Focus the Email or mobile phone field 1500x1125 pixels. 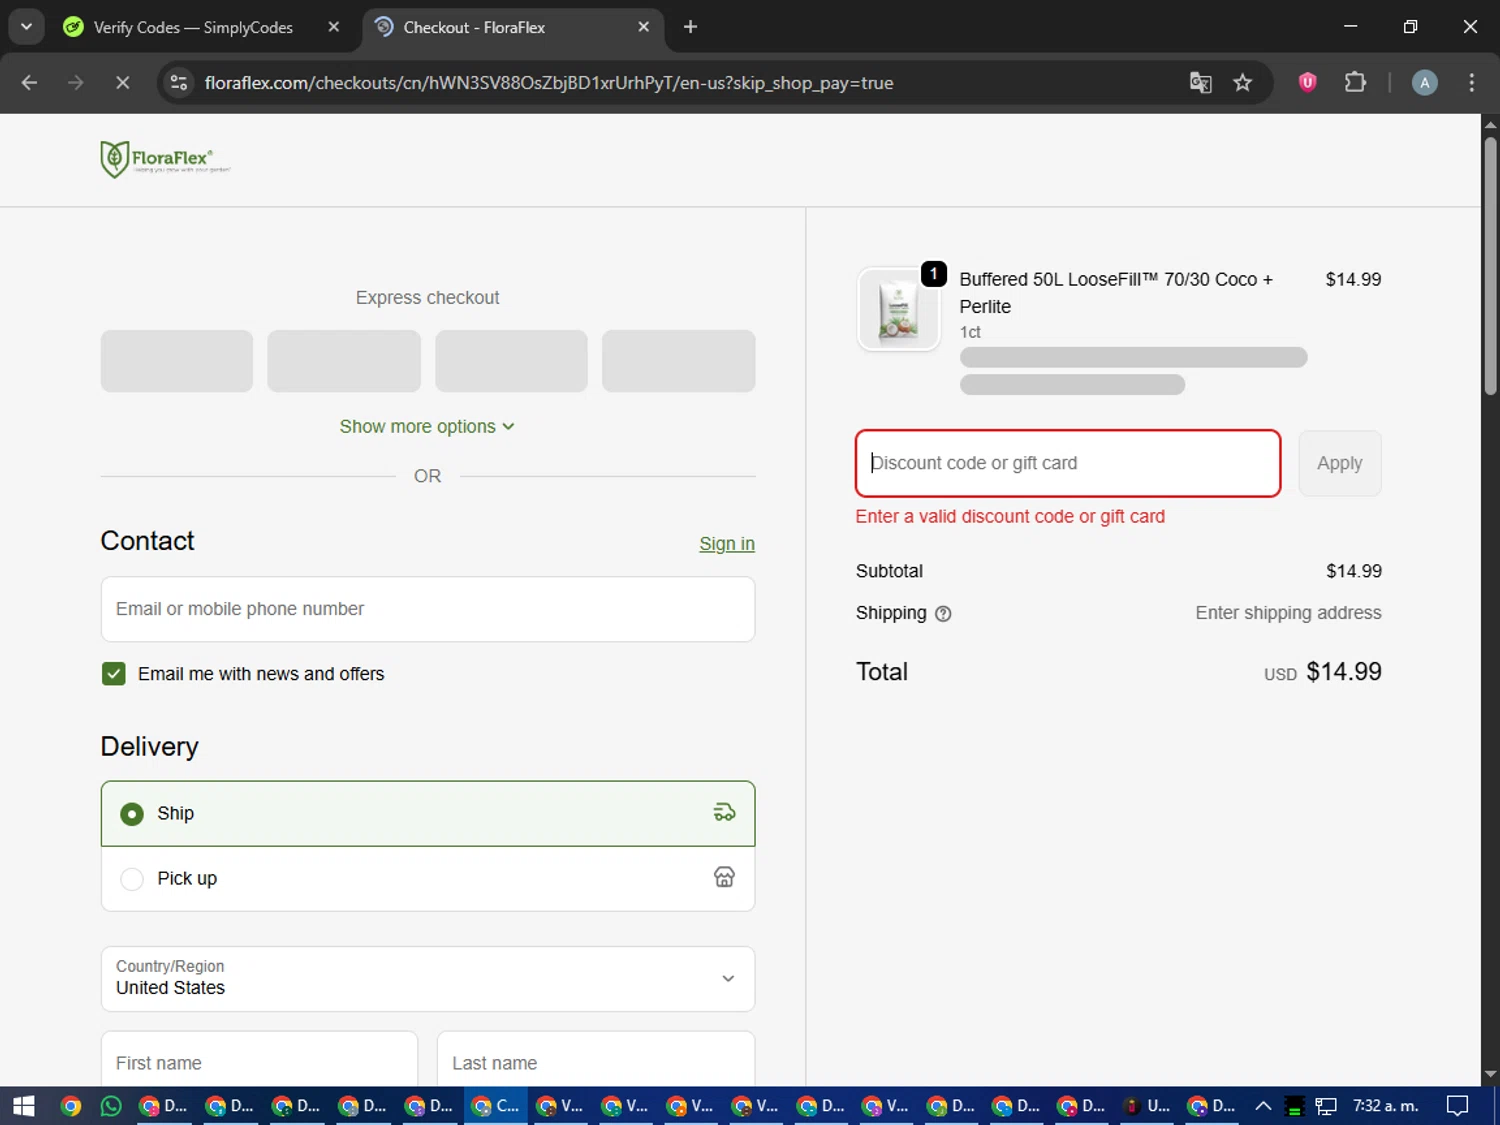(x=428, y=609)
